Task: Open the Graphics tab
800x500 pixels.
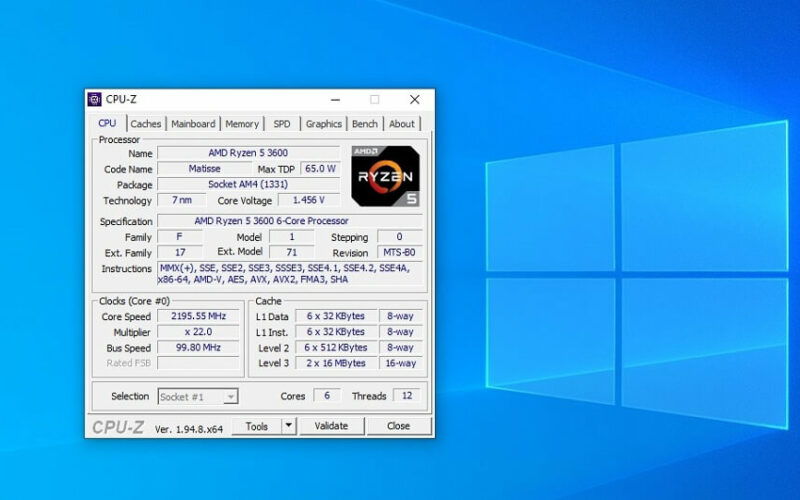Action: pos(323,124)
